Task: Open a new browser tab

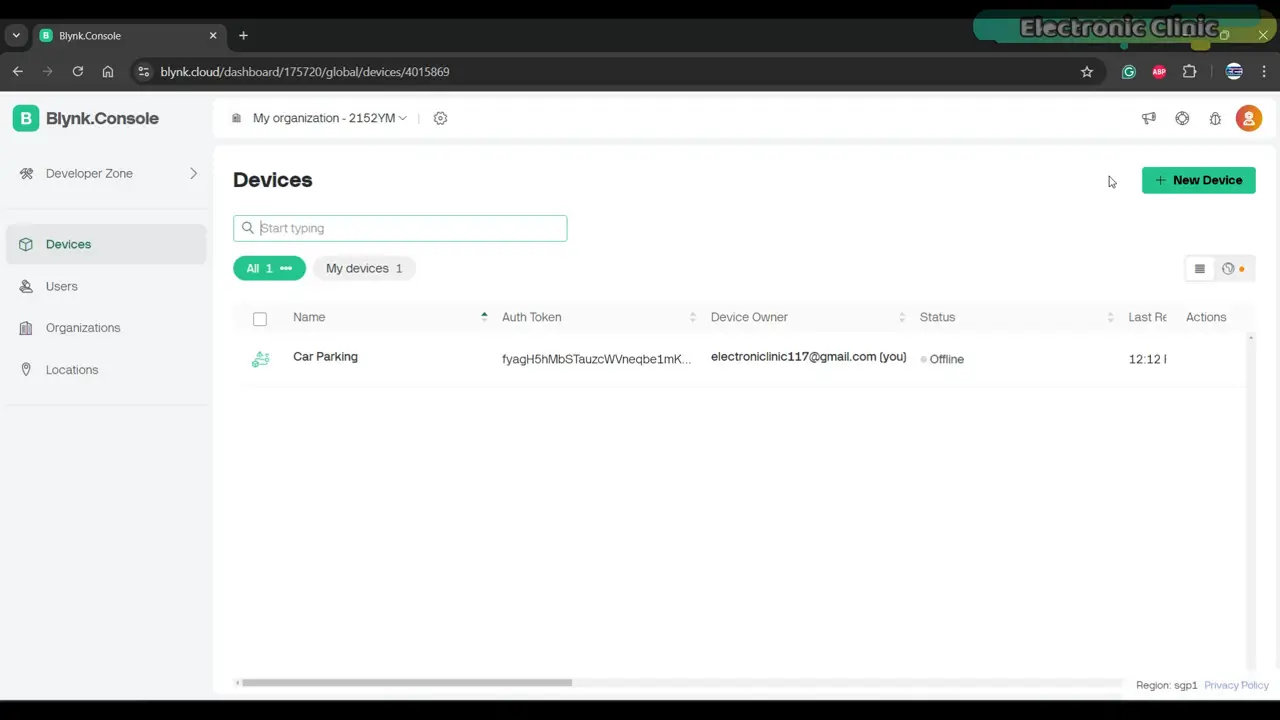Action: pyautogui.click(x=243, y=35)
